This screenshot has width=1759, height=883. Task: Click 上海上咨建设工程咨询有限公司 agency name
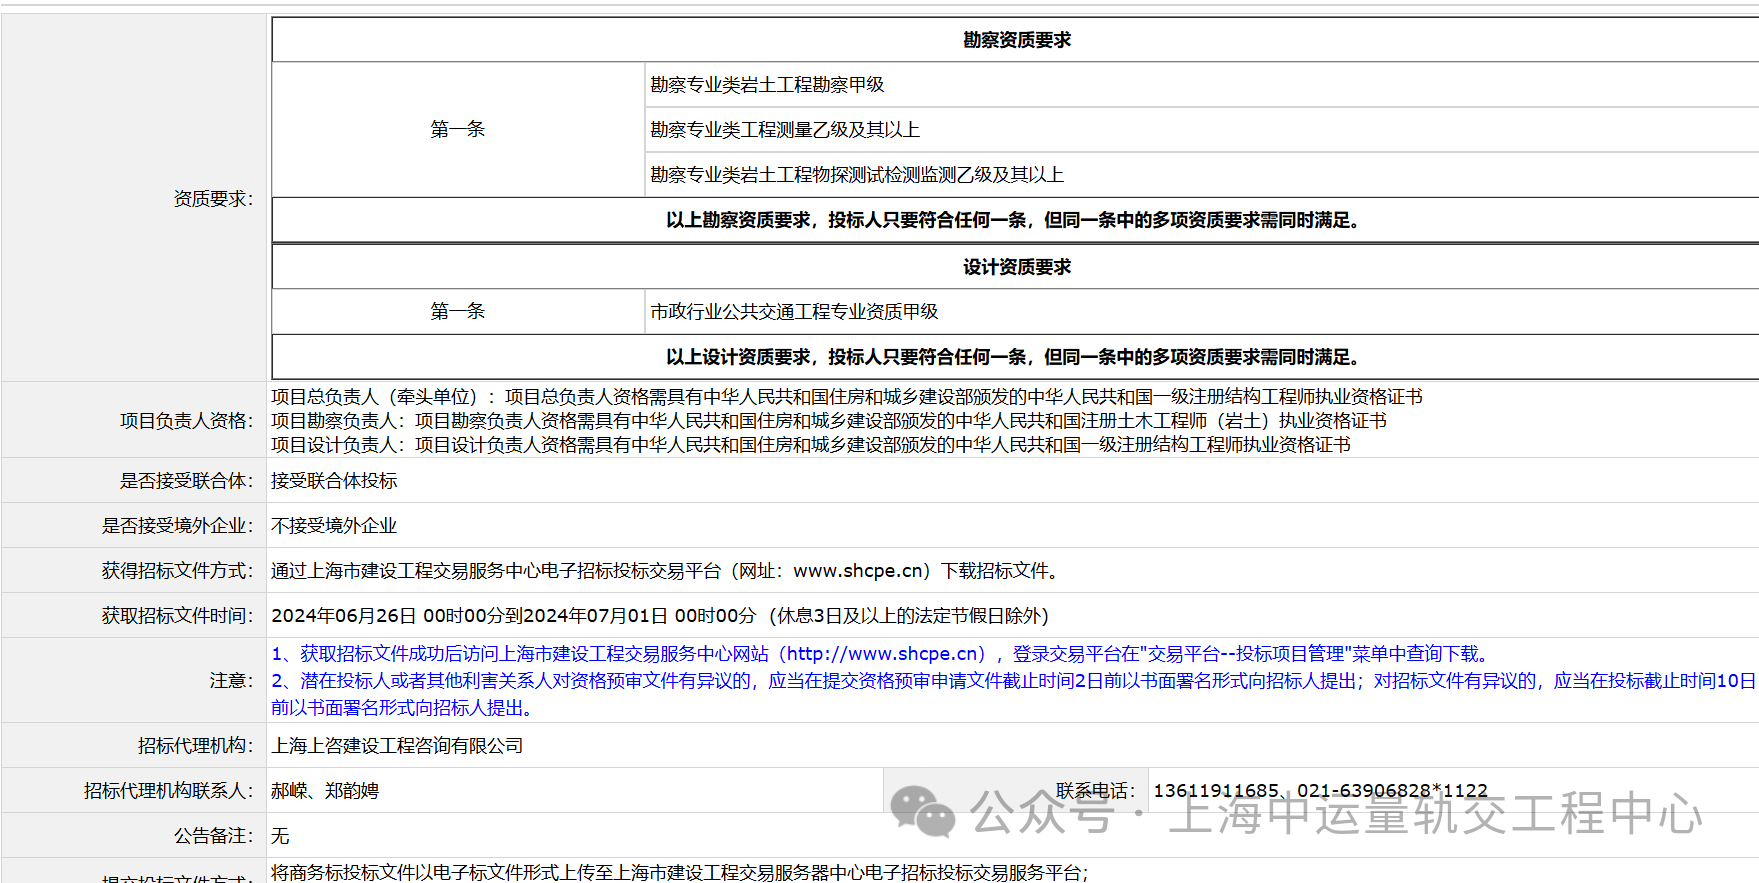(x=397, y=746)
